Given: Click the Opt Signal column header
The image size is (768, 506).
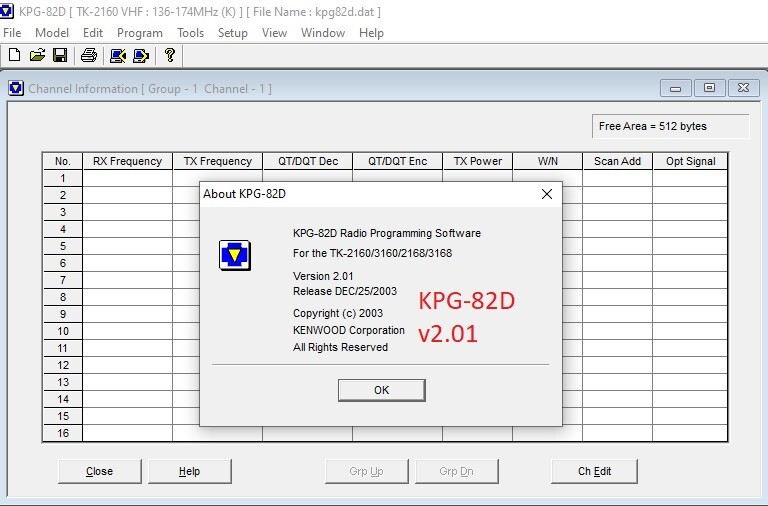Looking at the screenshot, I should (x=690, y=161).
